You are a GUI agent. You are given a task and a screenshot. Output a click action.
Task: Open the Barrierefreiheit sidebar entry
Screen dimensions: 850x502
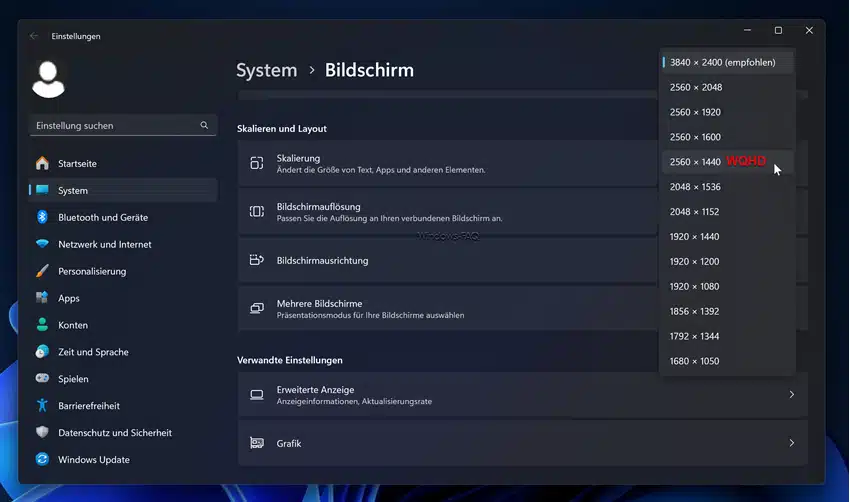tap(123, 406)
